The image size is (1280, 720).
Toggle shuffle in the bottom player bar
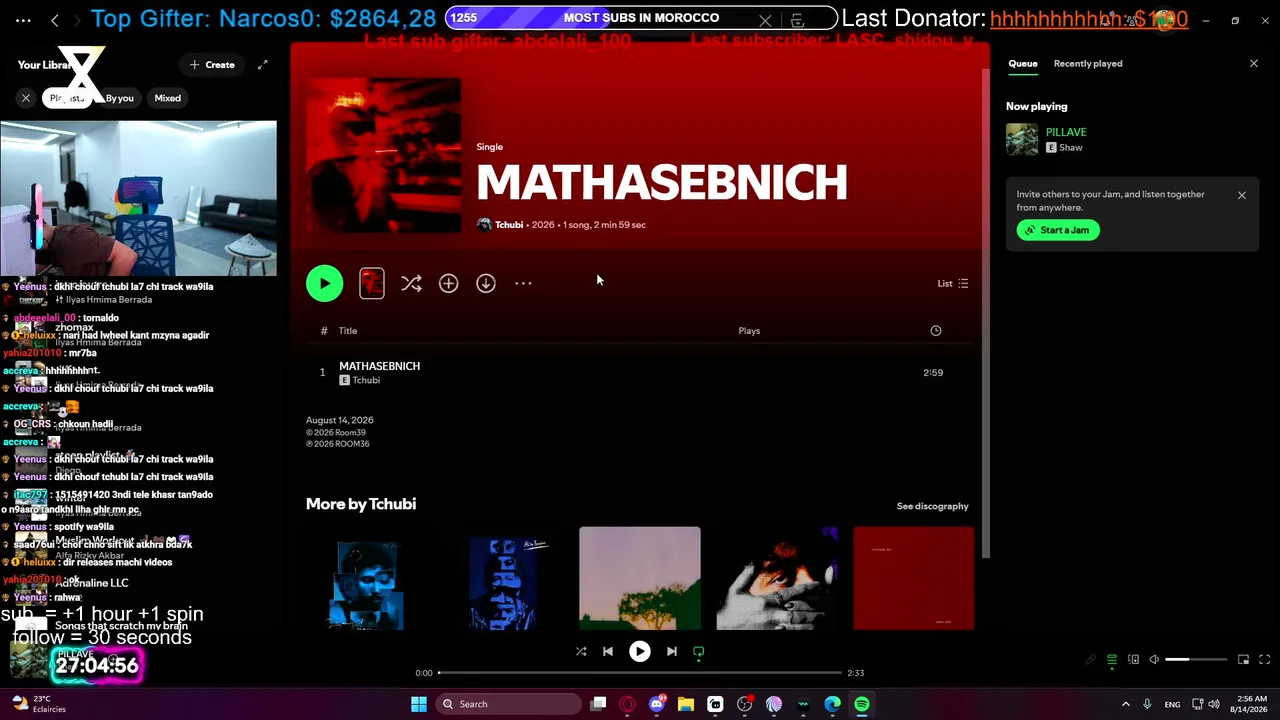[x=581, y=651]
